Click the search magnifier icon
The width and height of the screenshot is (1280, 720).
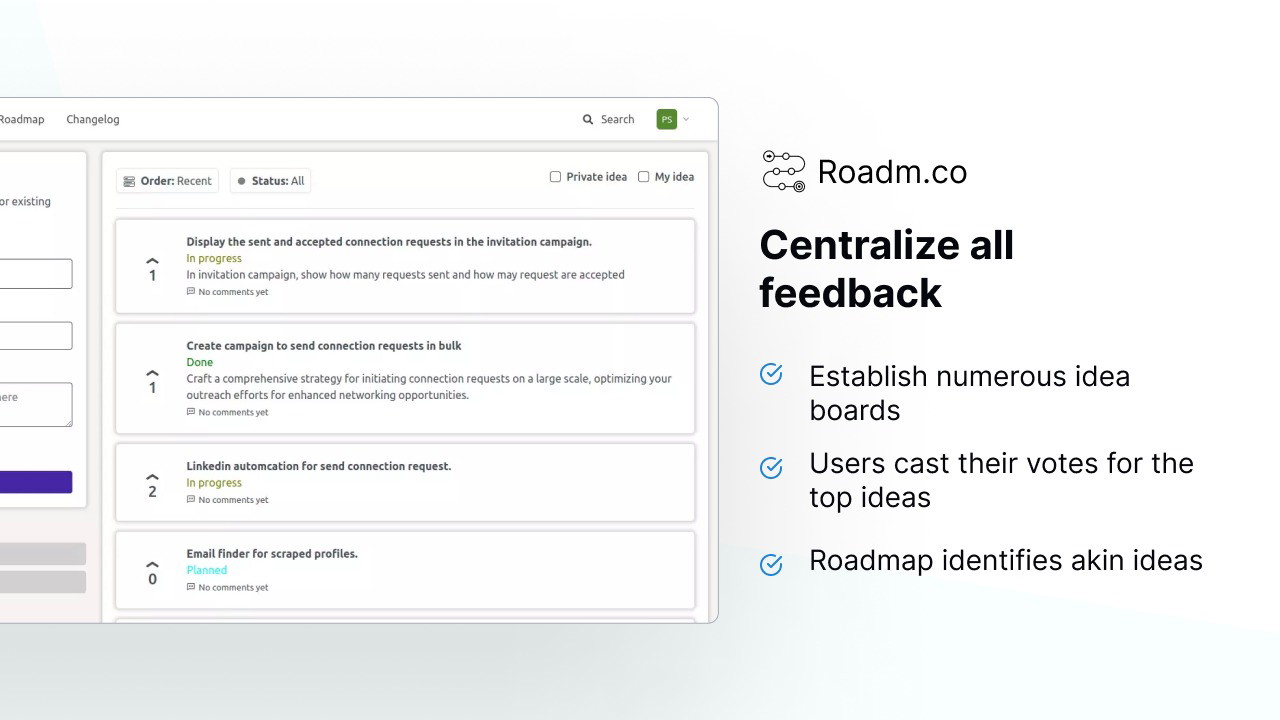(588, 120)
